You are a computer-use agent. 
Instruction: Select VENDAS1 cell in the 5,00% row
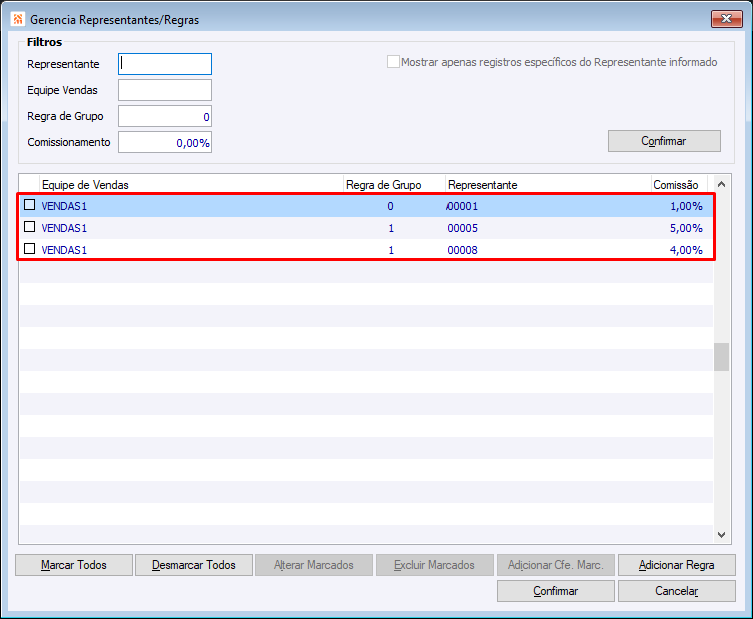(x=64, y=228)
